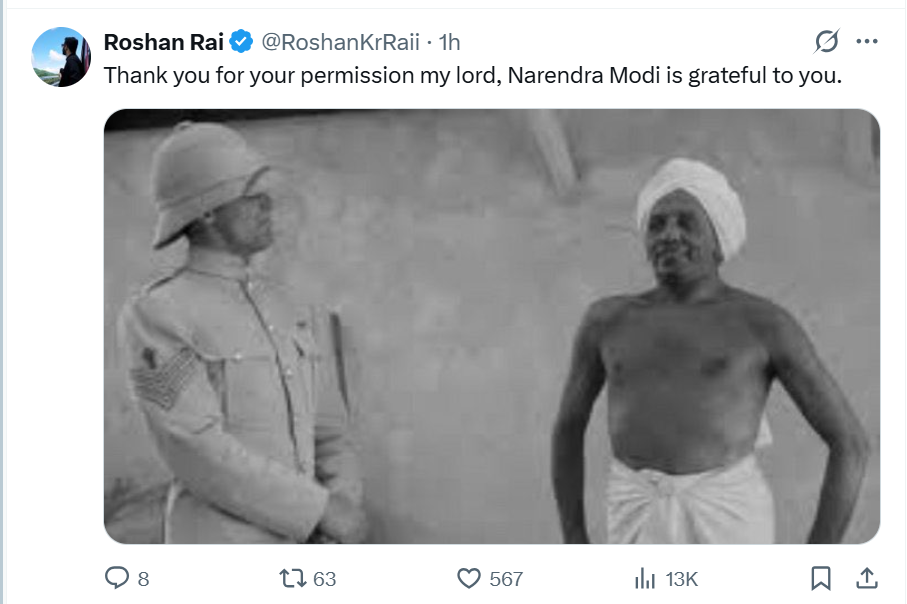This screenshot has height=604, width=907.
Task: Open the @RoshanKrRaii handle link
Action: [x=340, y=42]
